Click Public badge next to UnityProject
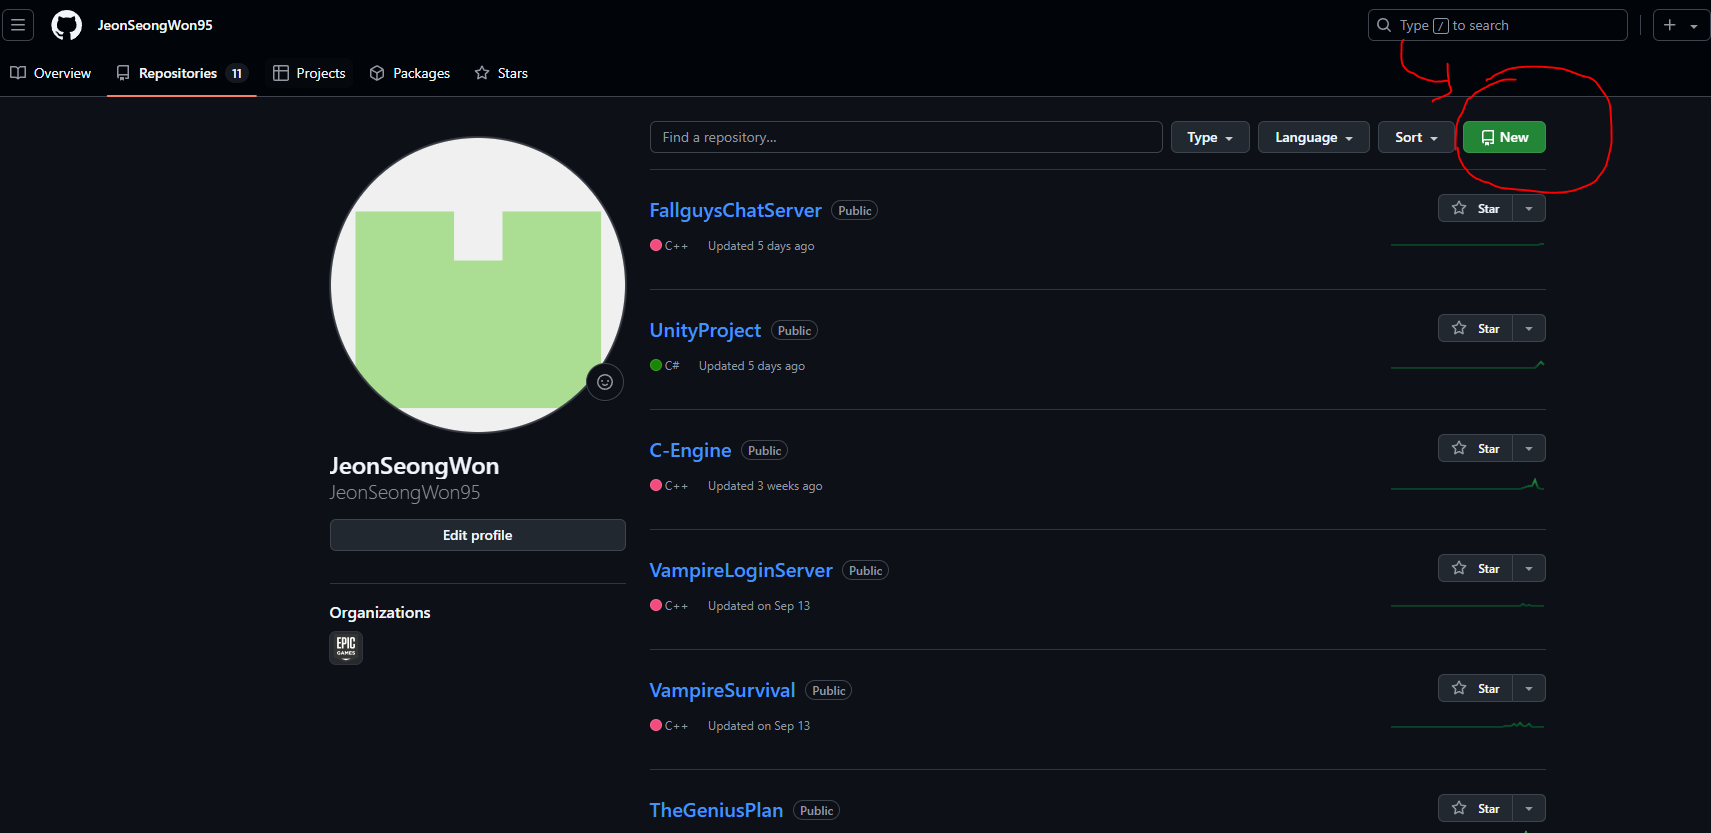This screenshot has width=1711, height=833. pyautogui.click(x=795, y=331)
